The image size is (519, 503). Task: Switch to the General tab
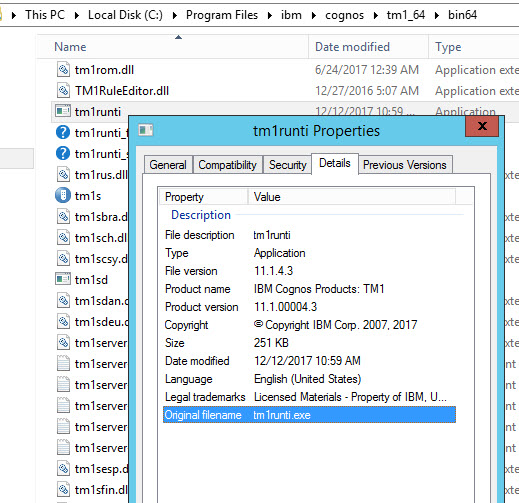168,165
